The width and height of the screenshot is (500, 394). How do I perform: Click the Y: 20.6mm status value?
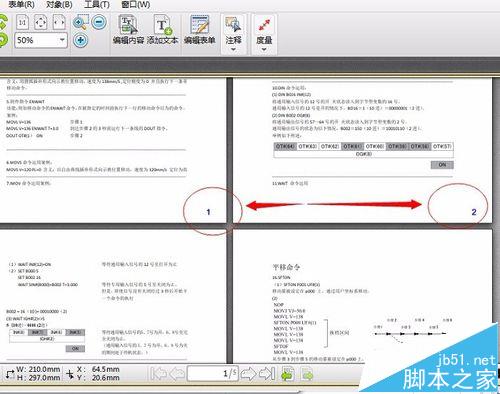(98, 378)
